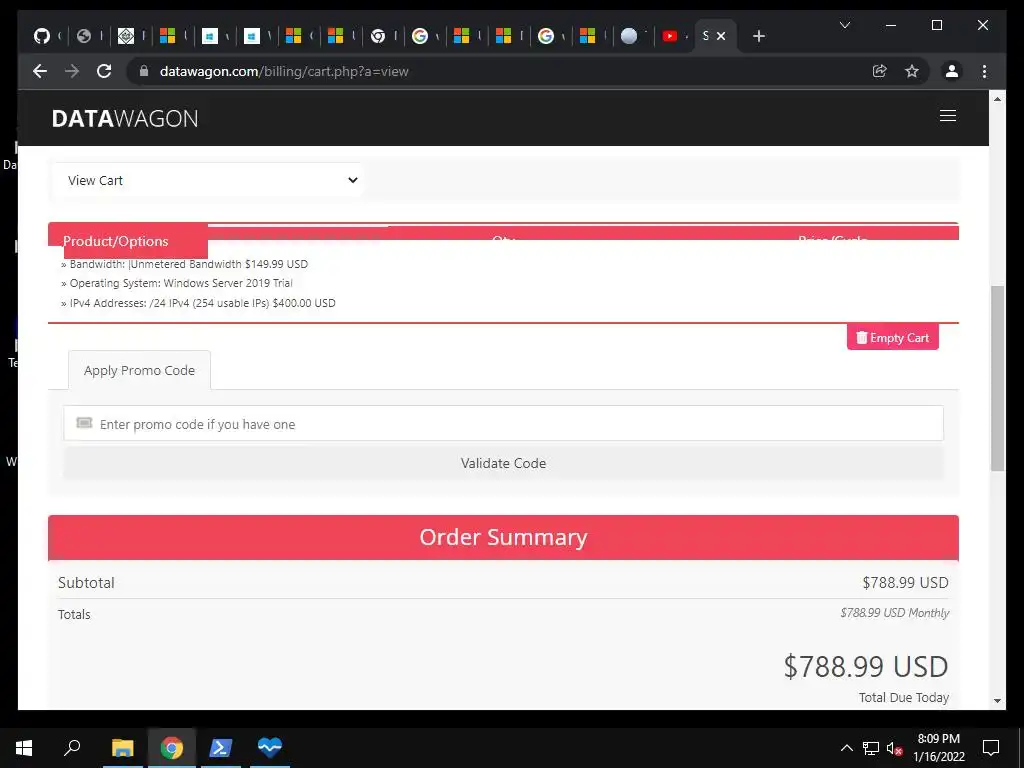Click the DATAWAGON logo

[x=125, y=118]
